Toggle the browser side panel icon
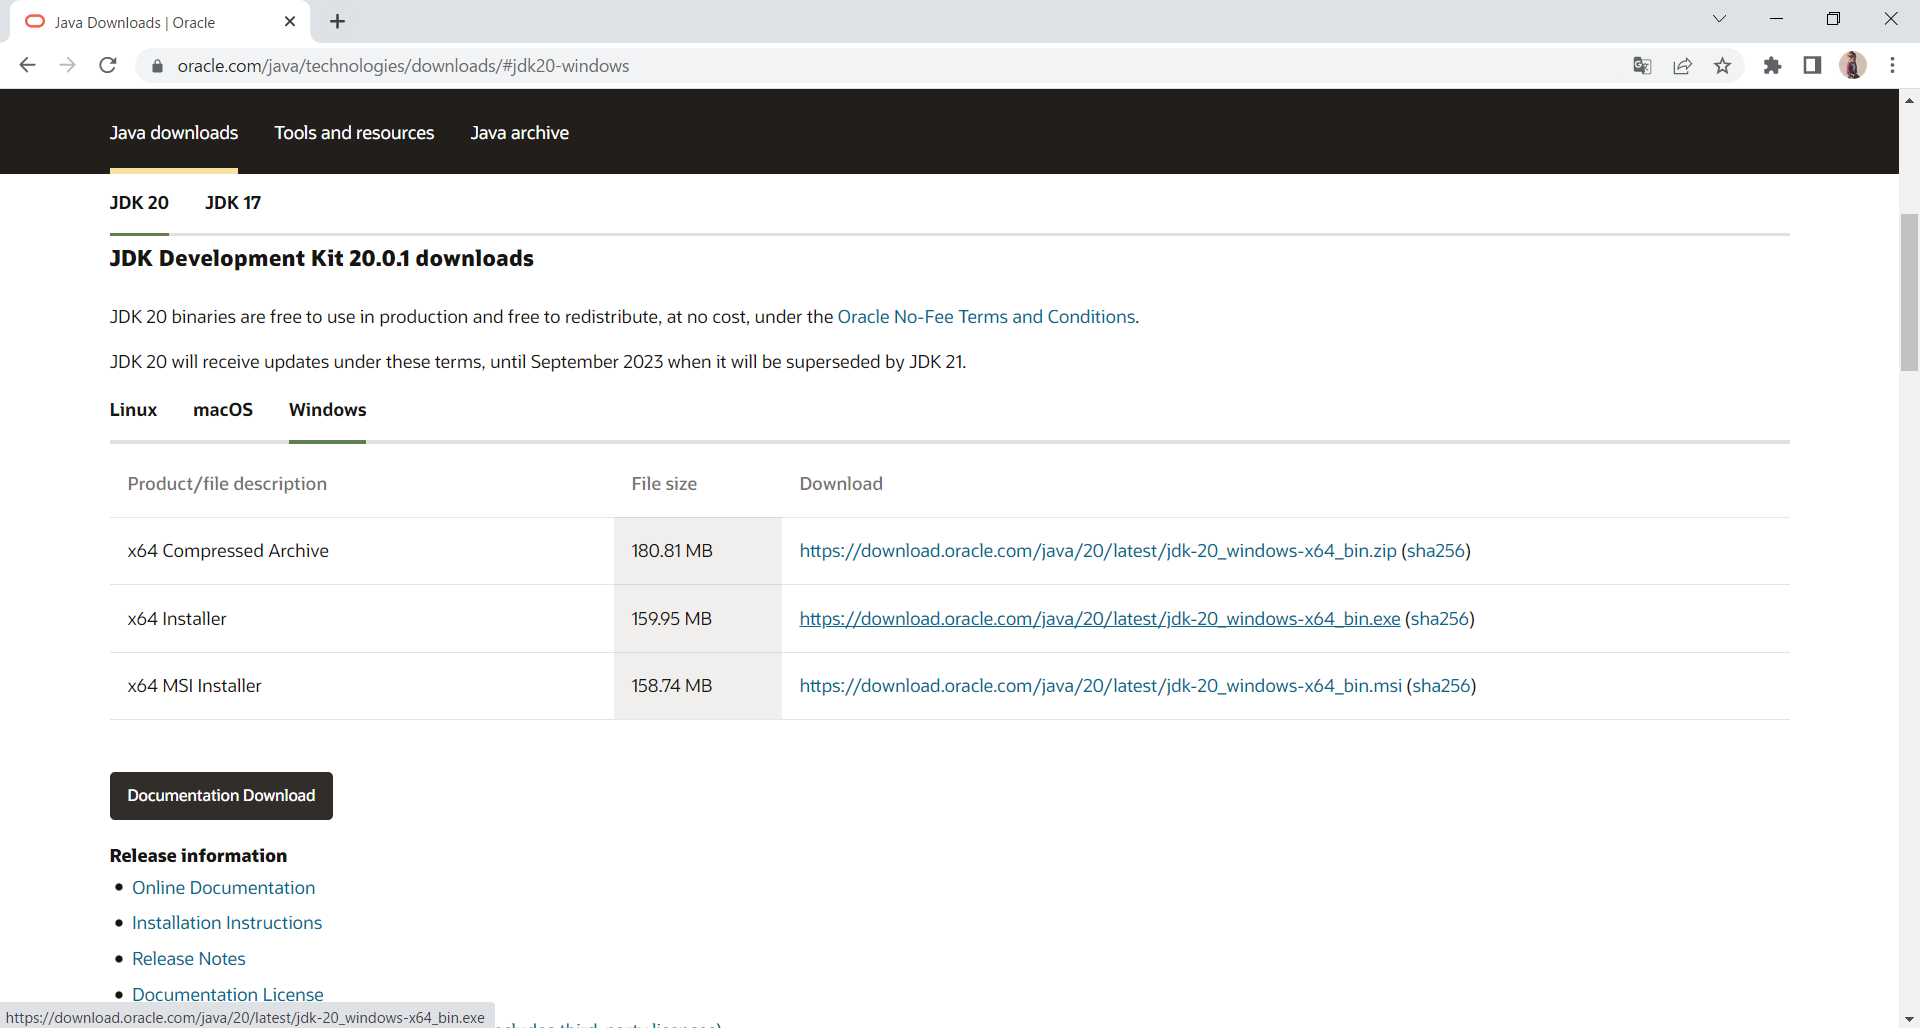This screenshot has height=1028, width=1920. coord(1812,66)
